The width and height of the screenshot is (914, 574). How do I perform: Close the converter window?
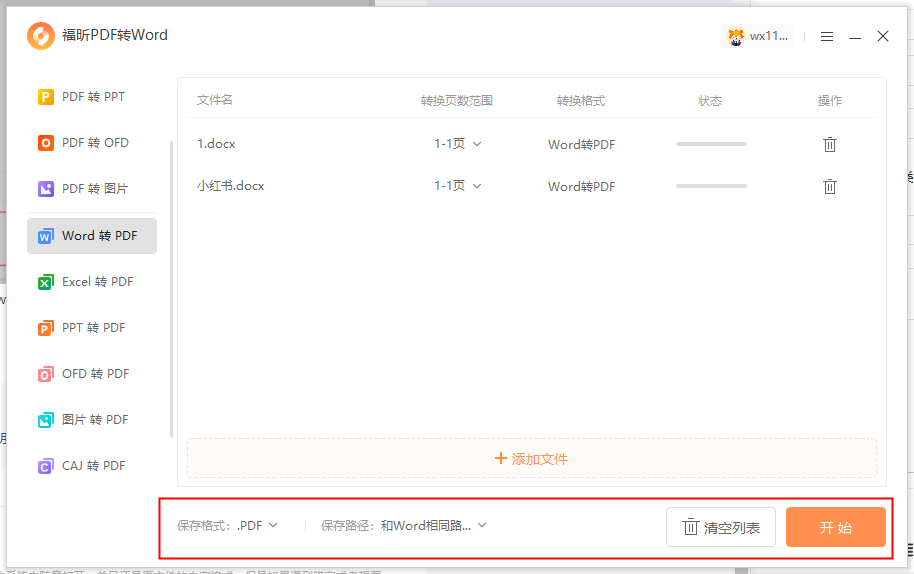(x=883, y=36)
